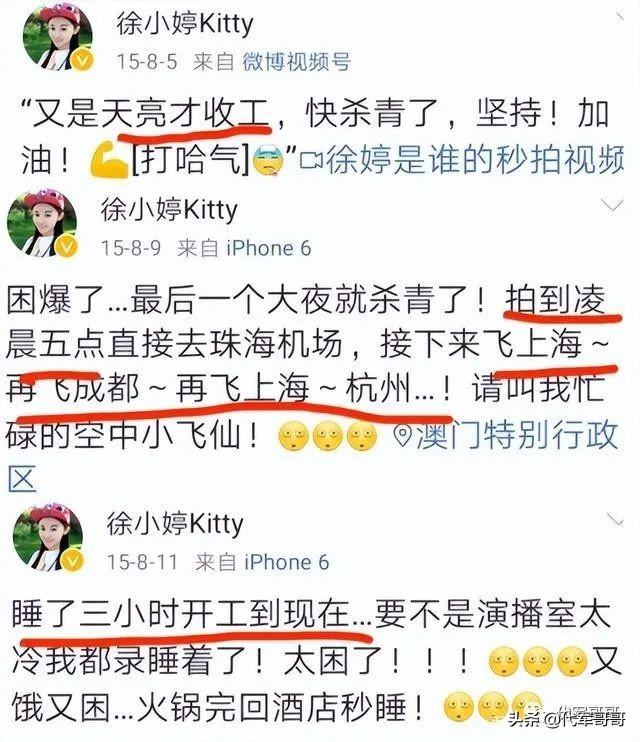The image size is (640, 742).
Task: Click location pin icon before 澳门
Action: [x=403, y=435]
